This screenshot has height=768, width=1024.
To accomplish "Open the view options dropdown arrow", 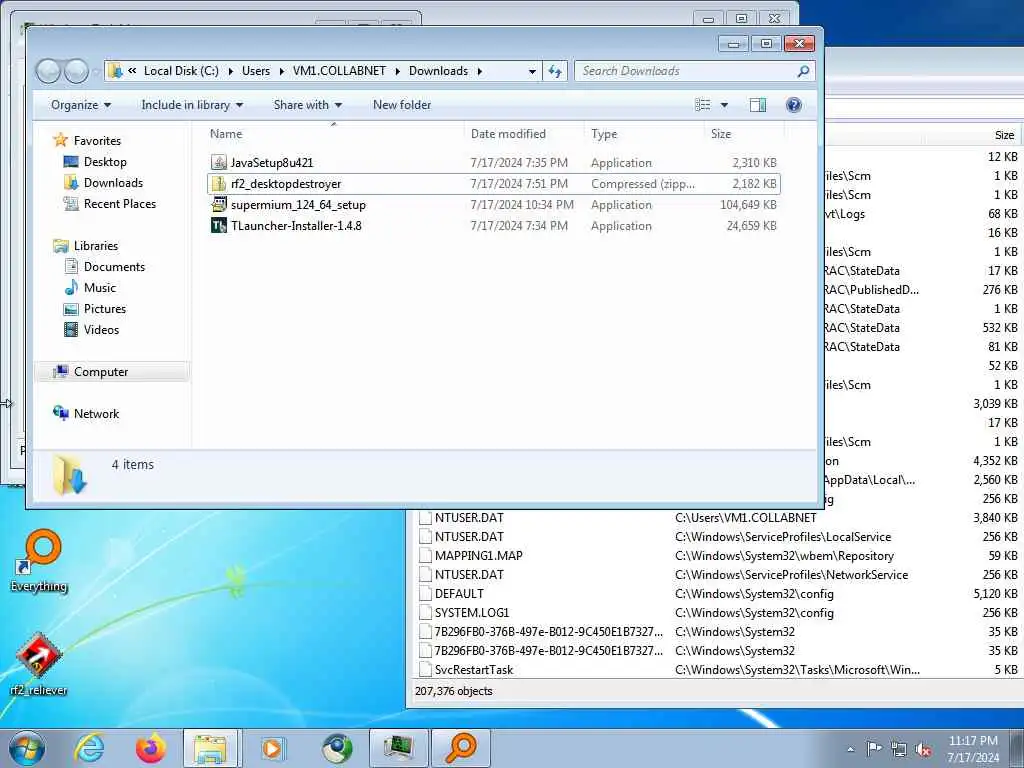I will point(724,105).
